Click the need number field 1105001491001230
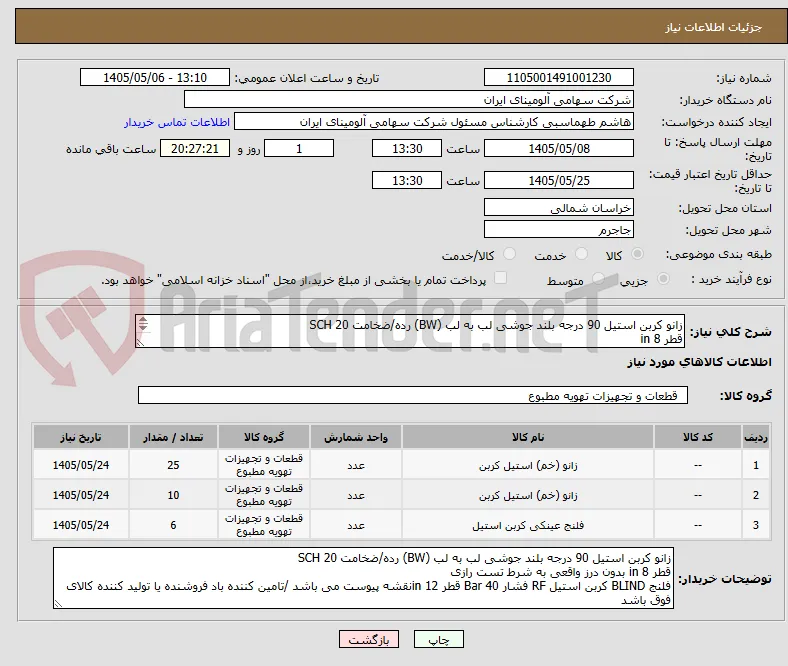This screenshot has height=666, width=788. [x=559, y=77]
